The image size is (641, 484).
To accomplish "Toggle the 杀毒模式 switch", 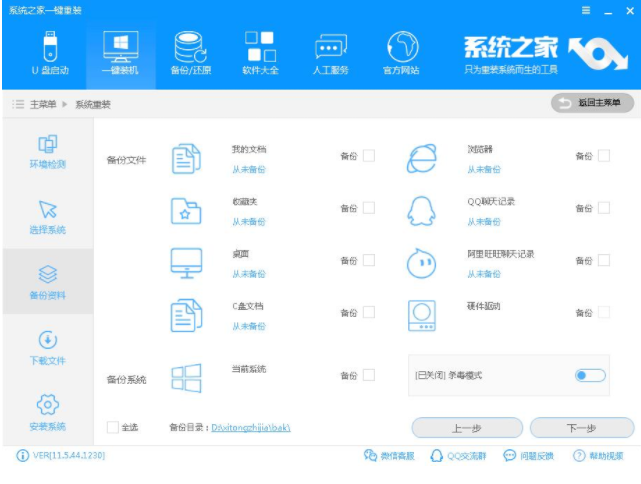I will click(590, 375).
